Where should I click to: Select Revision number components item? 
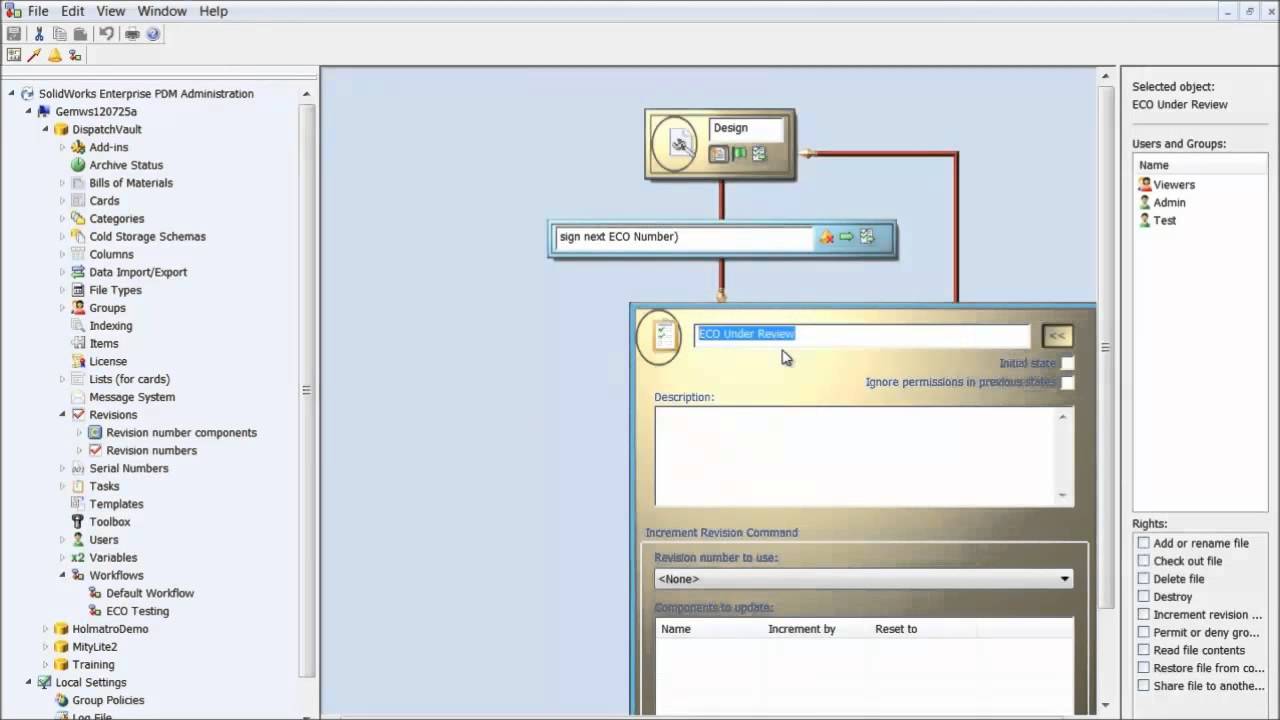[x=181, y=433]
